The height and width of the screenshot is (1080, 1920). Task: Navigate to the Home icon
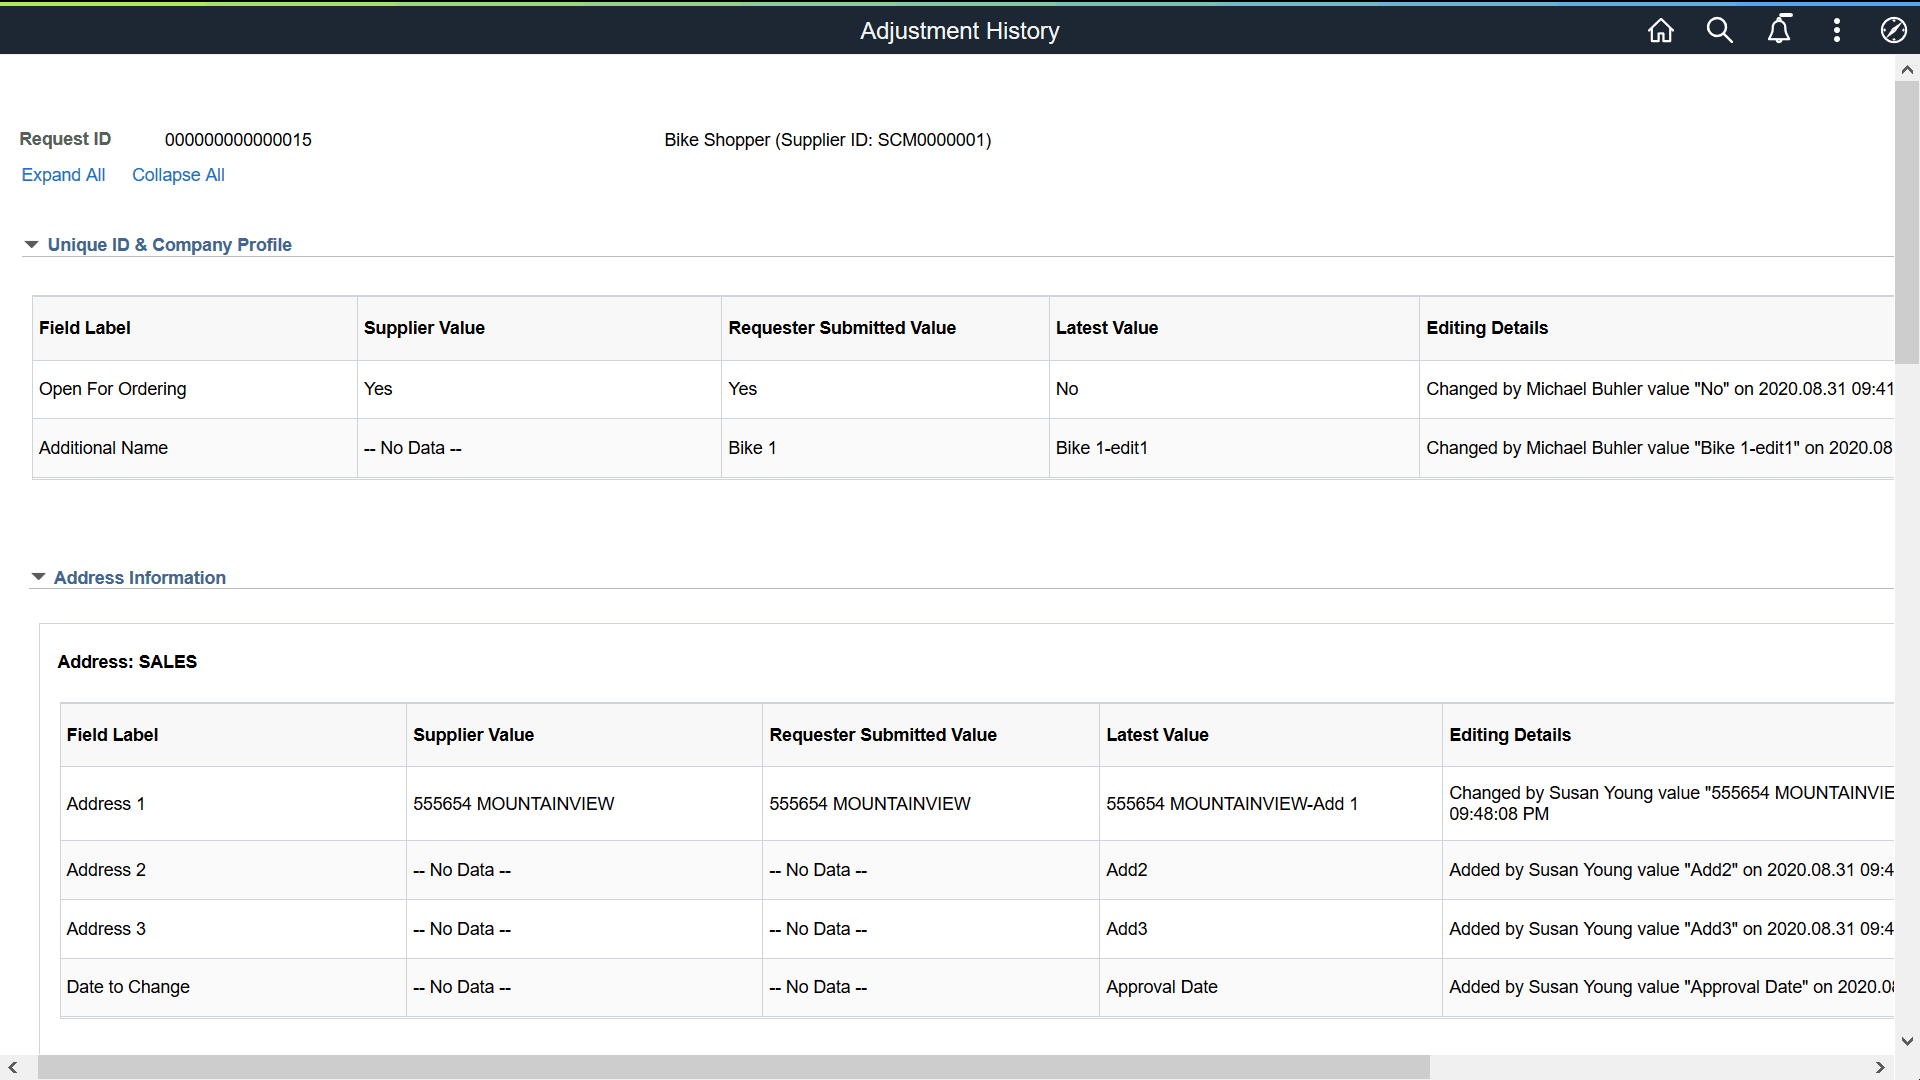[1660, 30]
